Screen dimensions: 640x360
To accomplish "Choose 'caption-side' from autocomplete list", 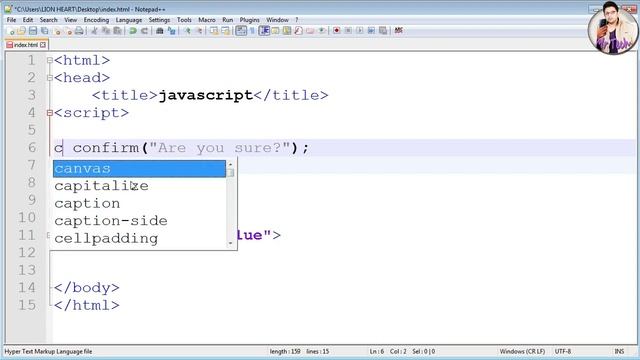I will (x=139, y=221).
